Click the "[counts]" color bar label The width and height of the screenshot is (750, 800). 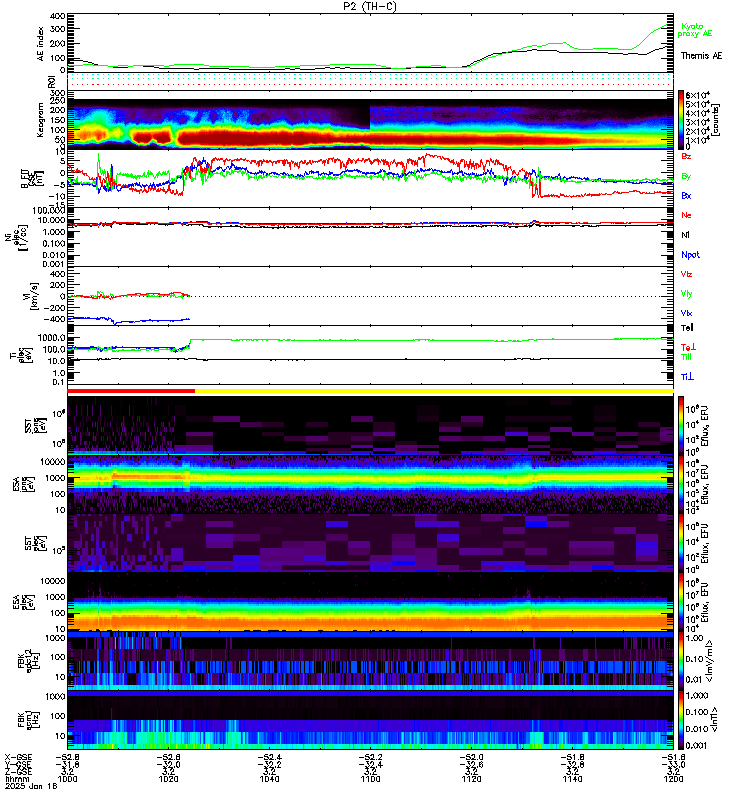click(x=716, y=120)
